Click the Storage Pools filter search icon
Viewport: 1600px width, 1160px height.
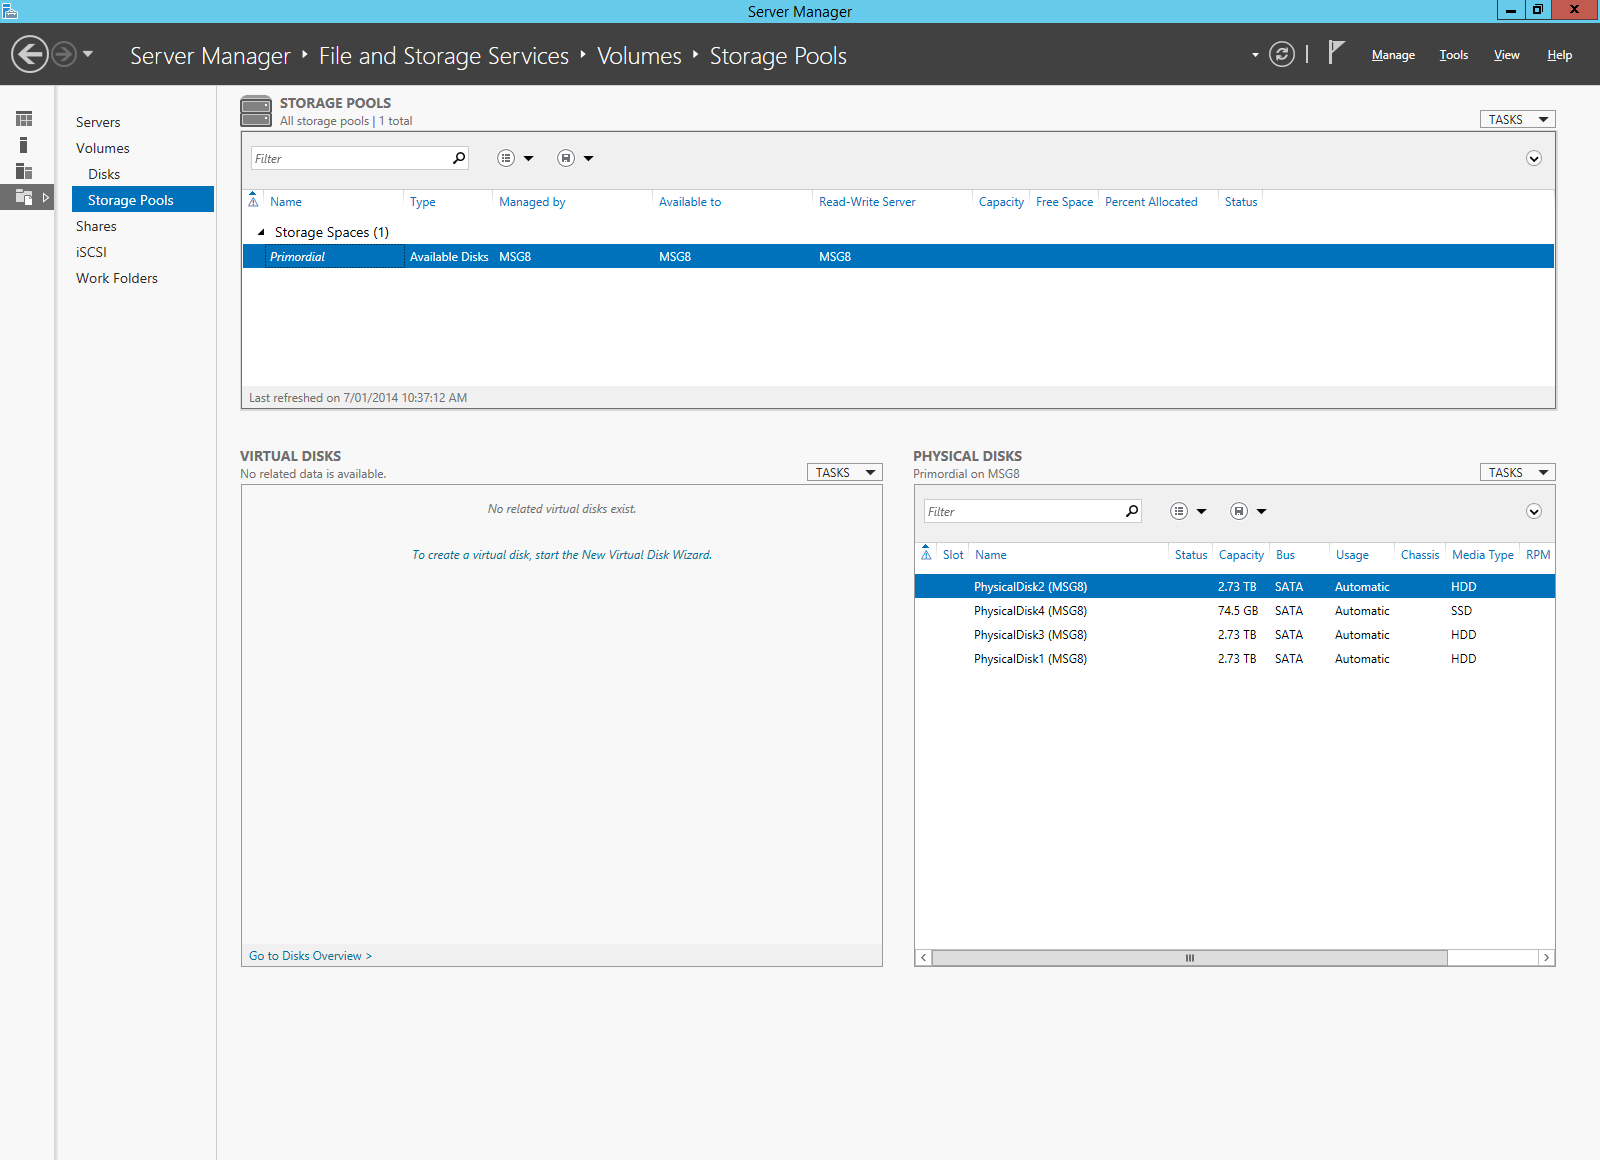click(459, 158)
